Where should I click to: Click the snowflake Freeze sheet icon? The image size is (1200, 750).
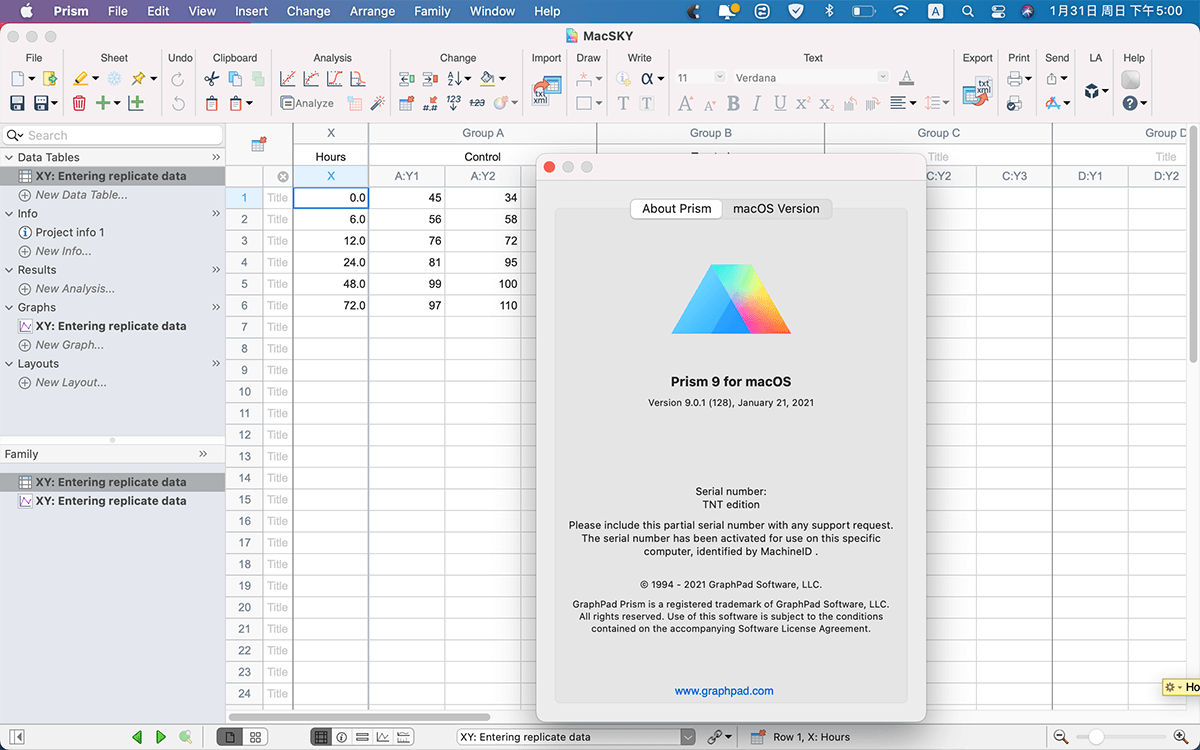pyautogui.click(x=114, y=78)
